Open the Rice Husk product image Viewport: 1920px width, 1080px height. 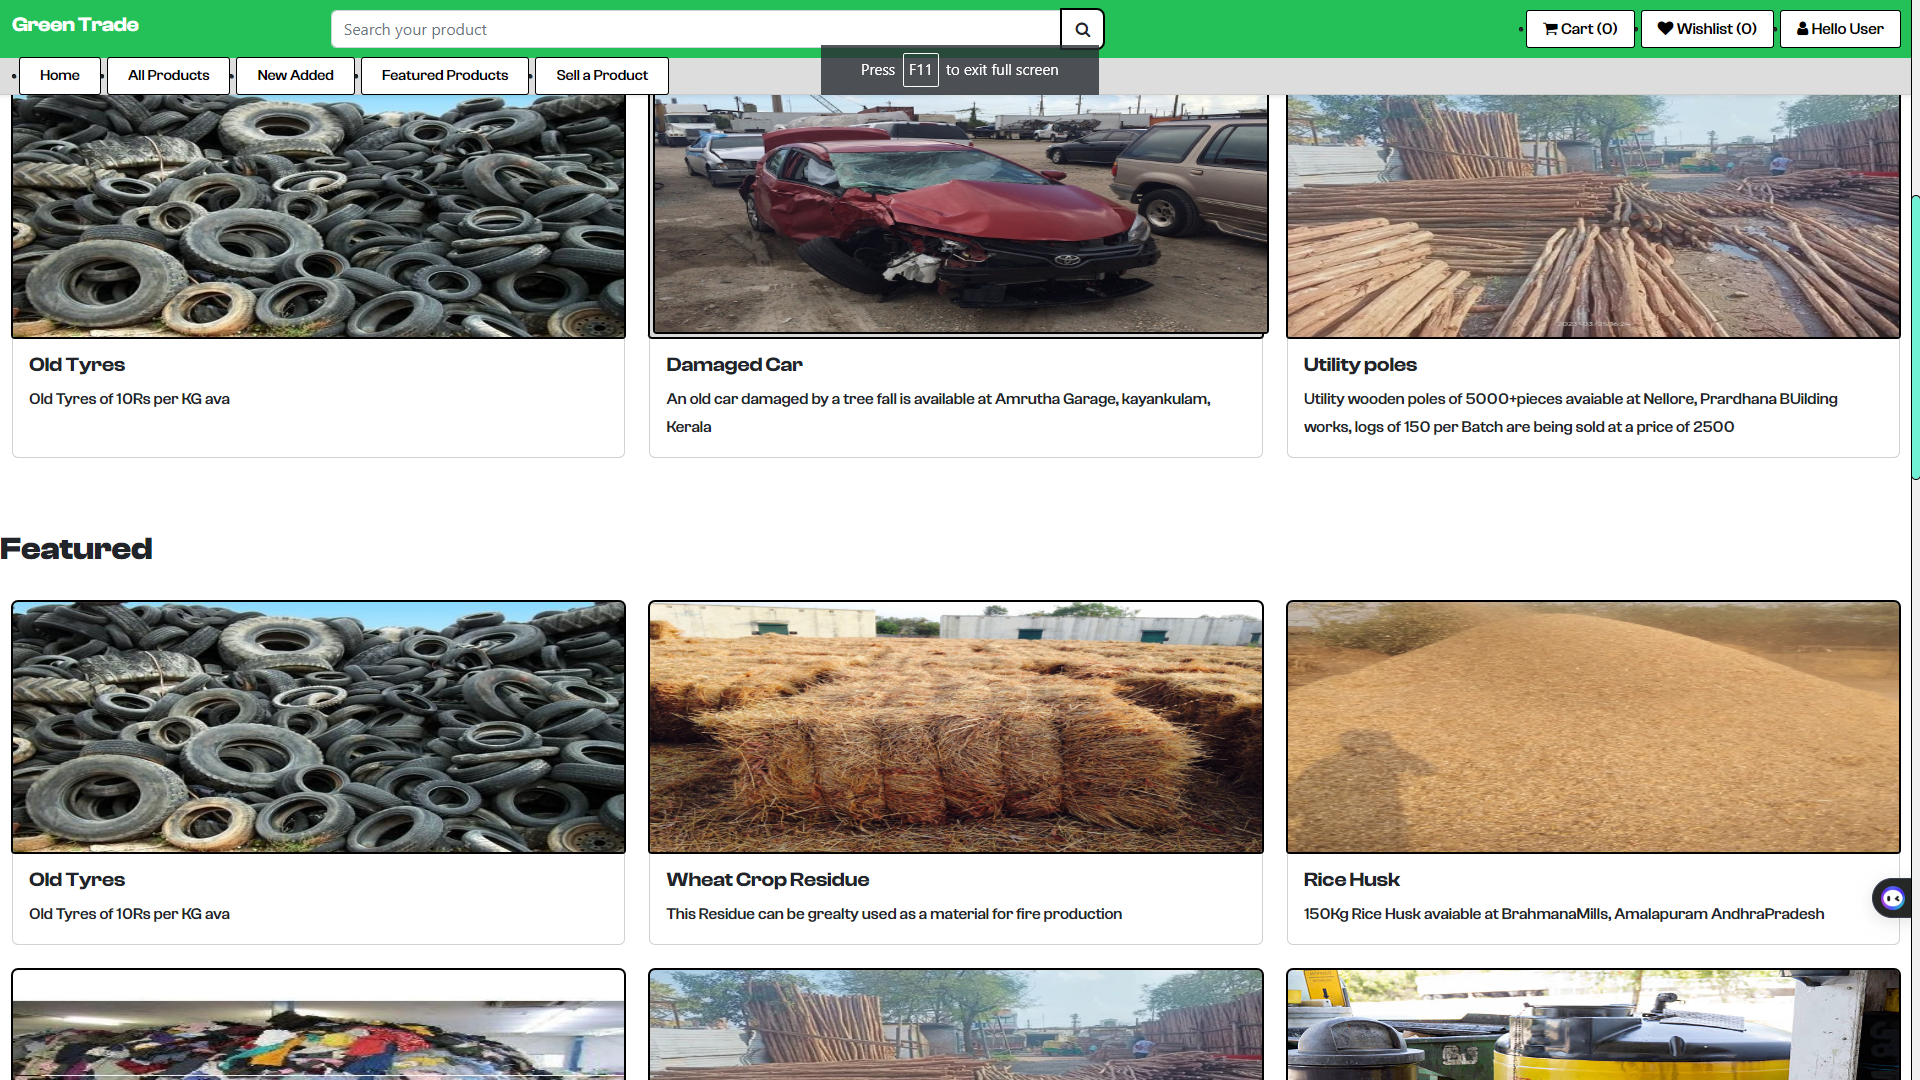click(x=1593, y=727)
